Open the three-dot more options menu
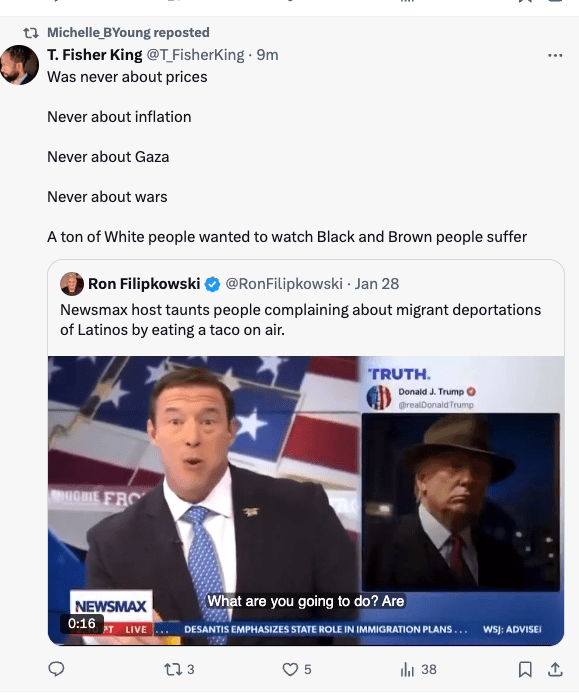The image size is (579, 697). point(555,55)
